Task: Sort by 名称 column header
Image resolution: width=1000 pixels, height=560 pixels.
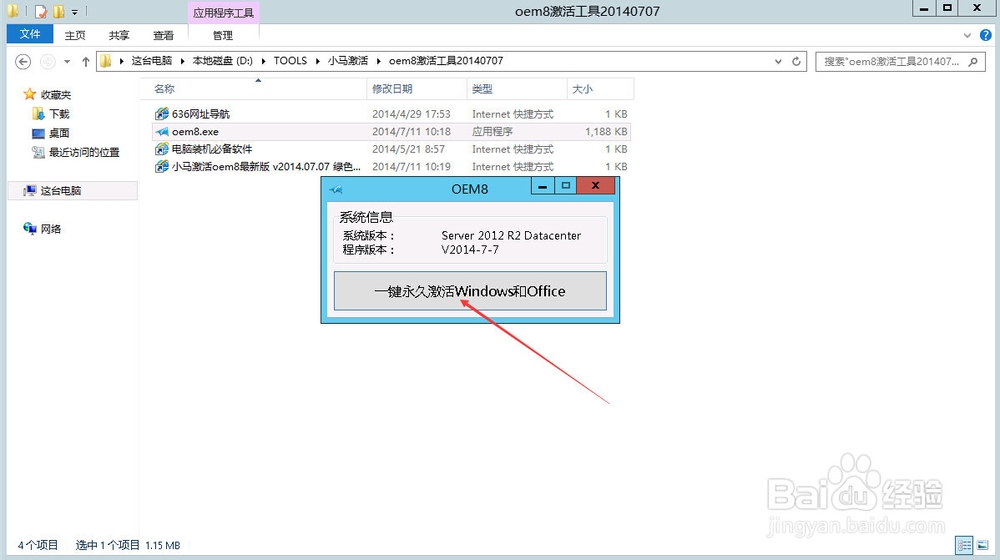Action: [253, 89]
